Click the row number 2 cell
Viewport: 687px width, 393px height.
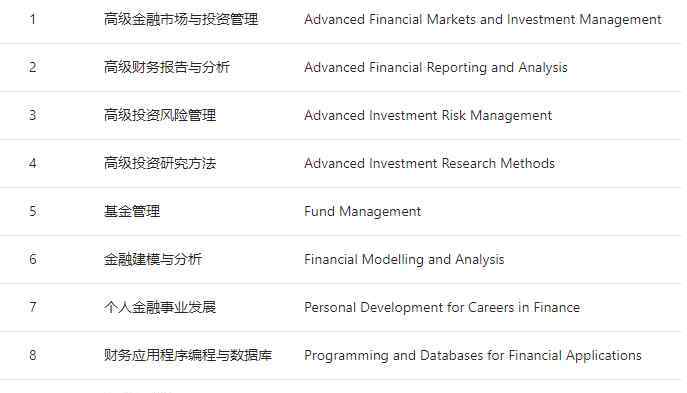click(x=33, y=67)
